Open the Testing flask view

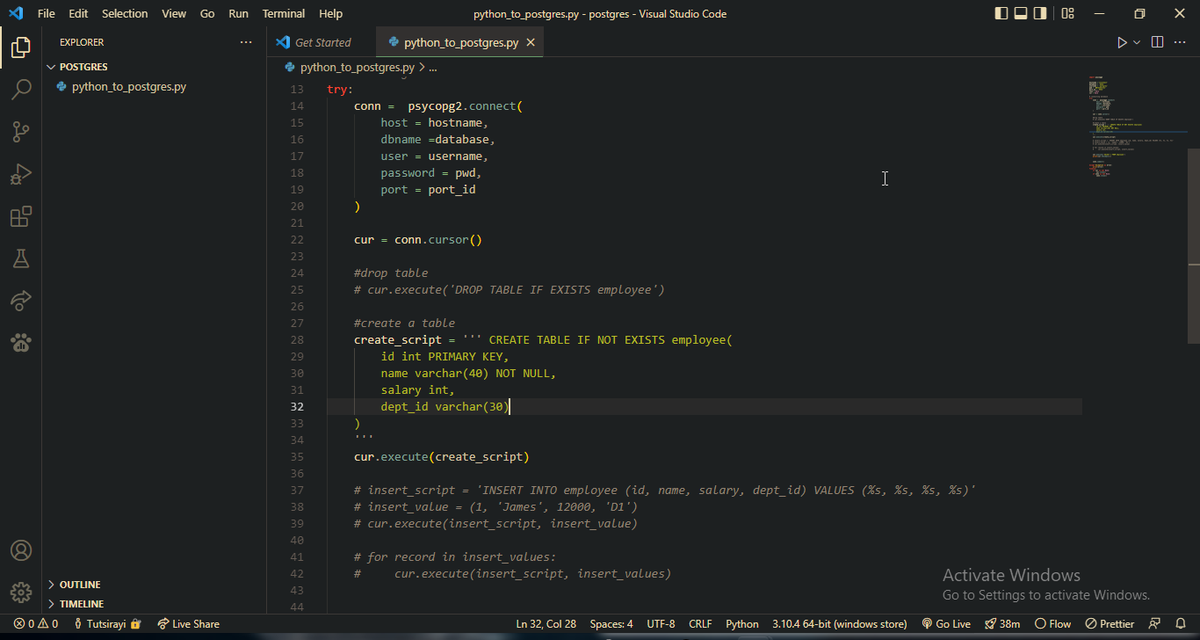(x=21, y=259)
